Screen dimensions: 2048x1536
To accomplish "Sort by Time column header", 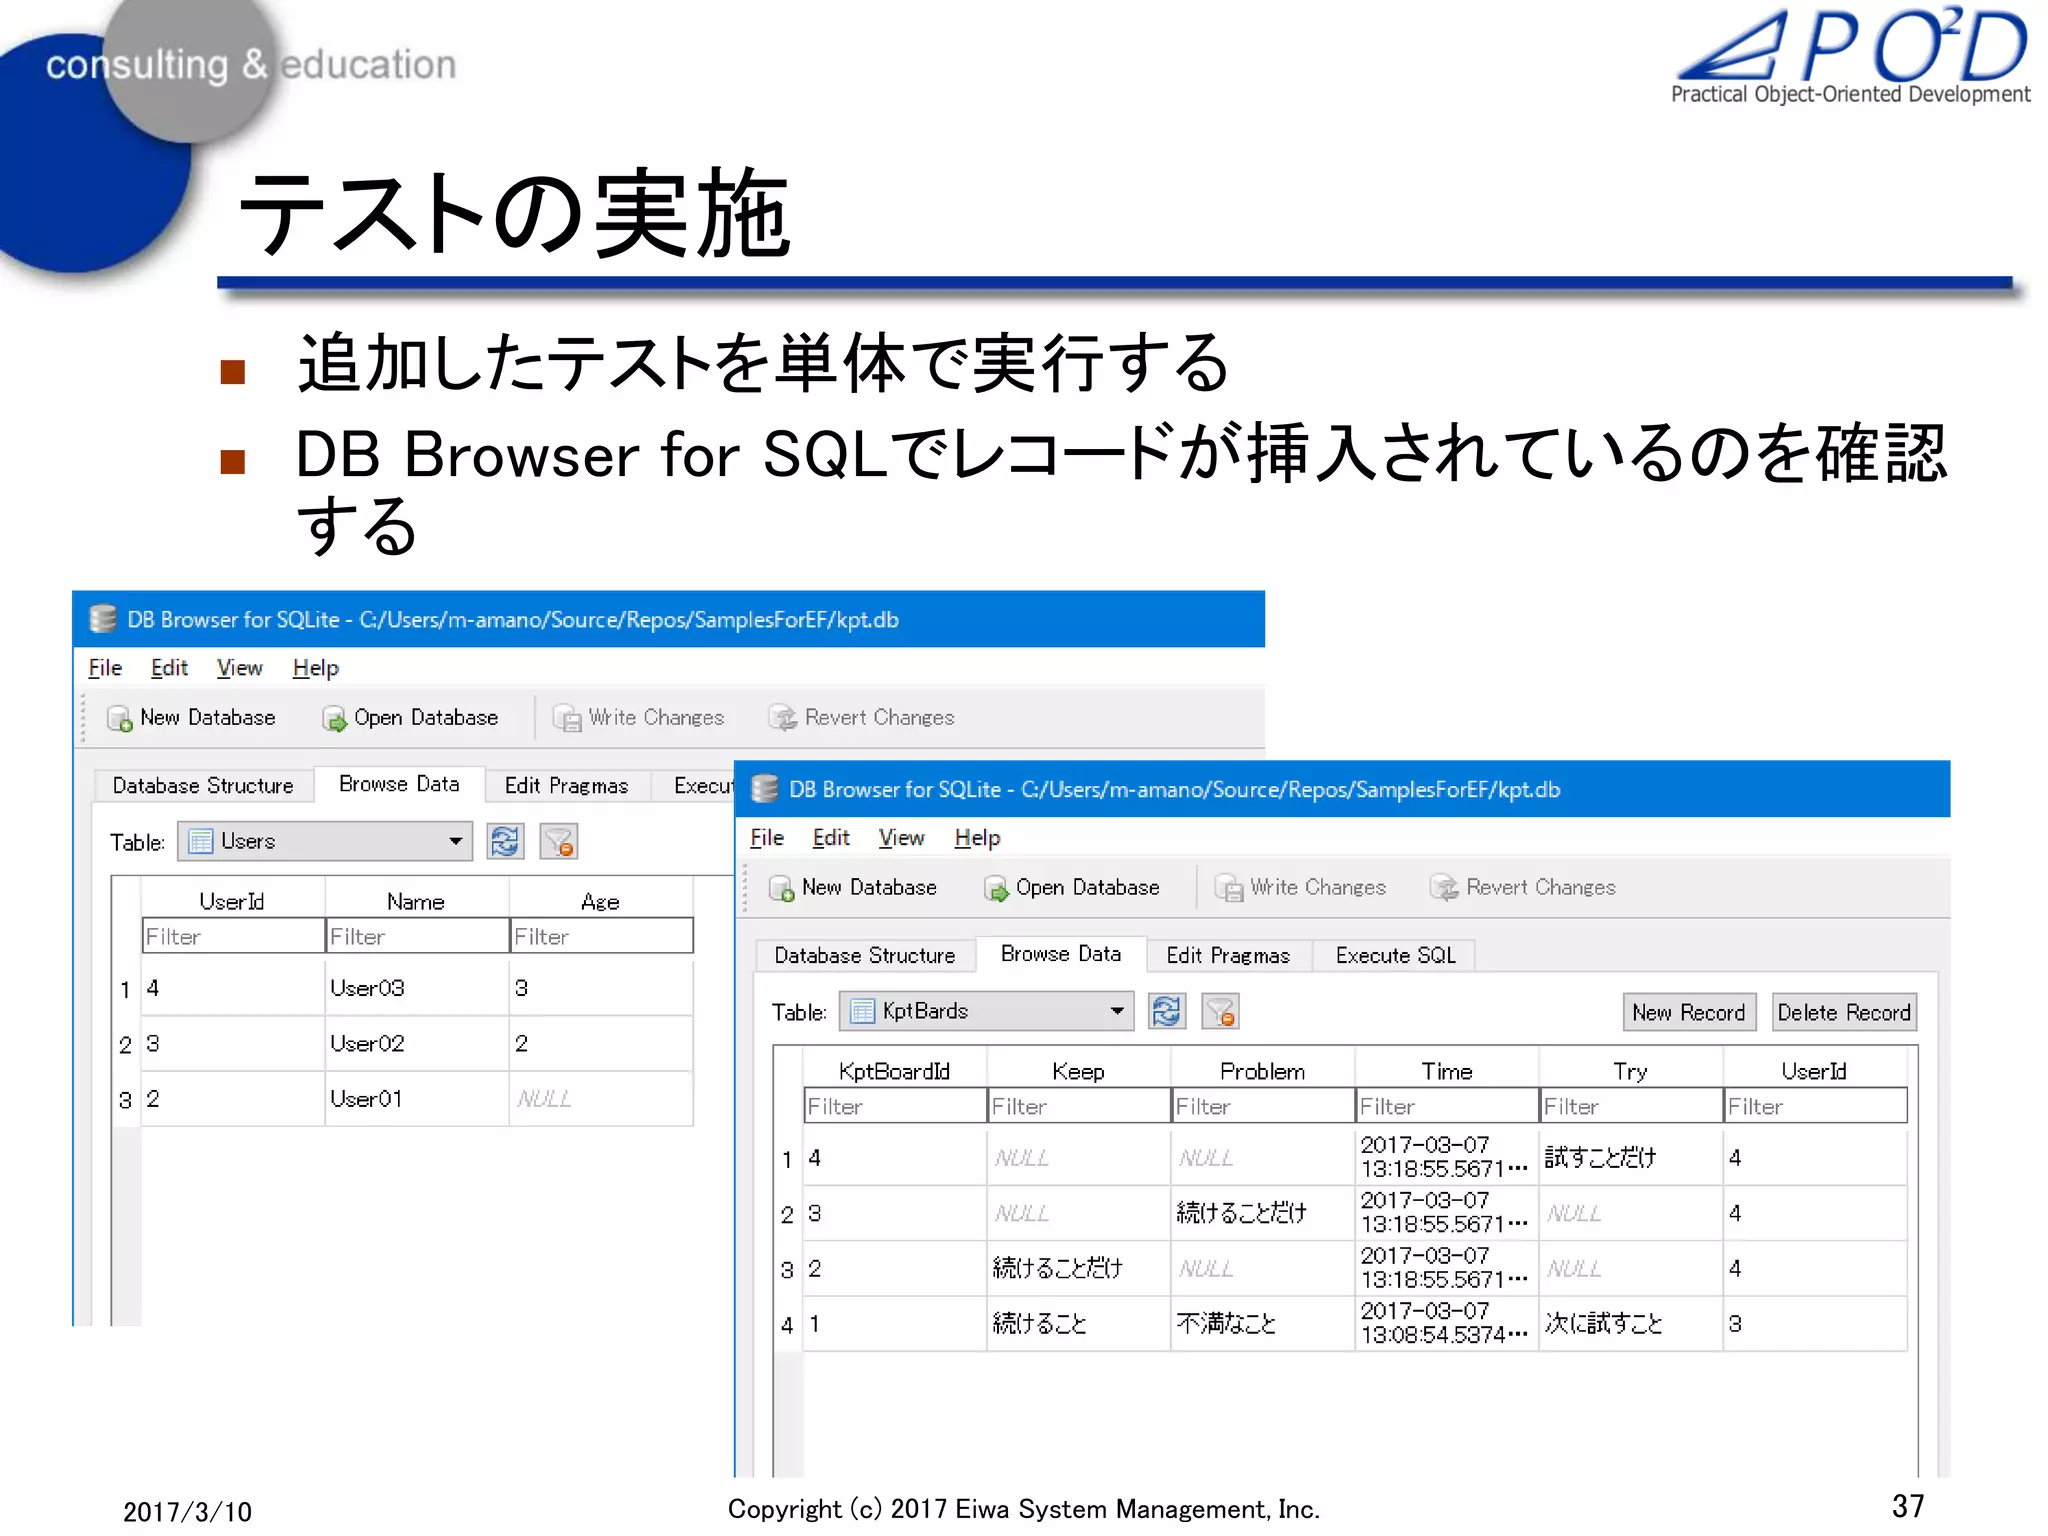I will pos(1447,1070).
